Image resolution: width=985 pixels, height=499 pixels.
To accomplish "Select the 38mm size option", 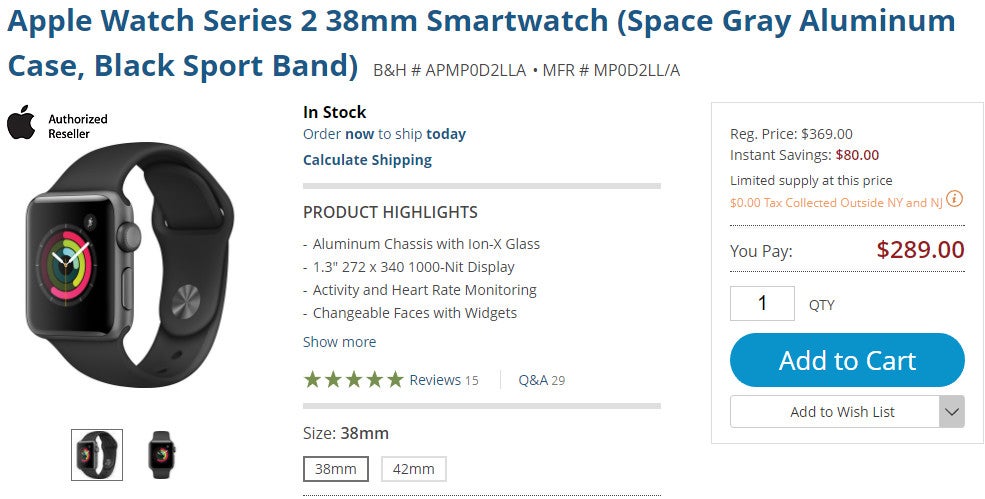I will 335,469.
